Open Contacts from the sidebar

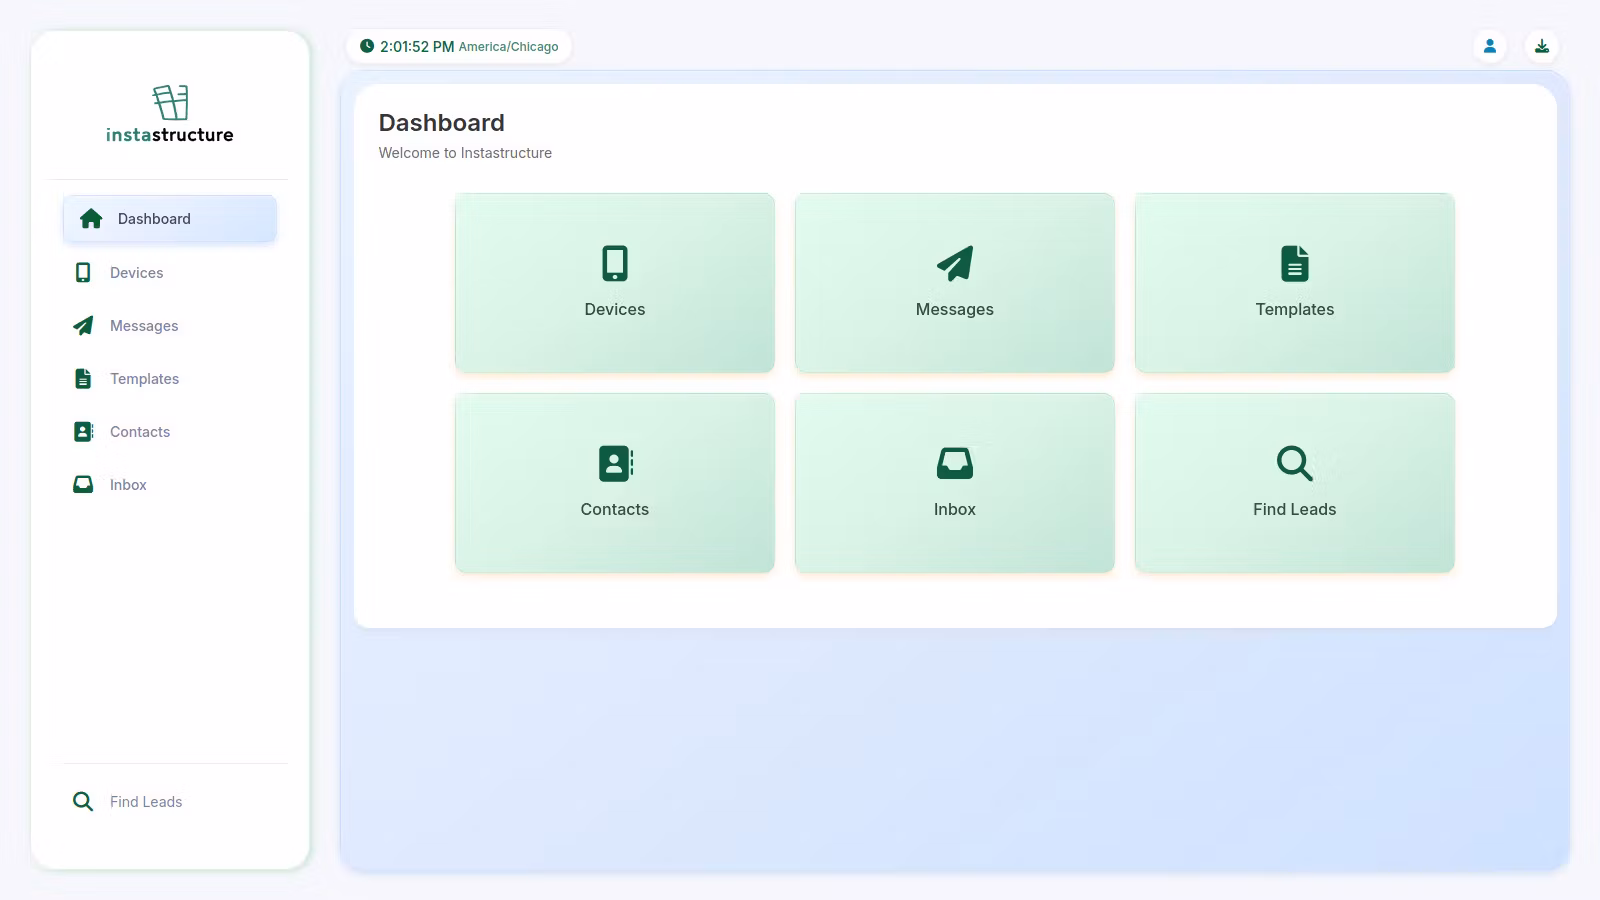[140, 432]
